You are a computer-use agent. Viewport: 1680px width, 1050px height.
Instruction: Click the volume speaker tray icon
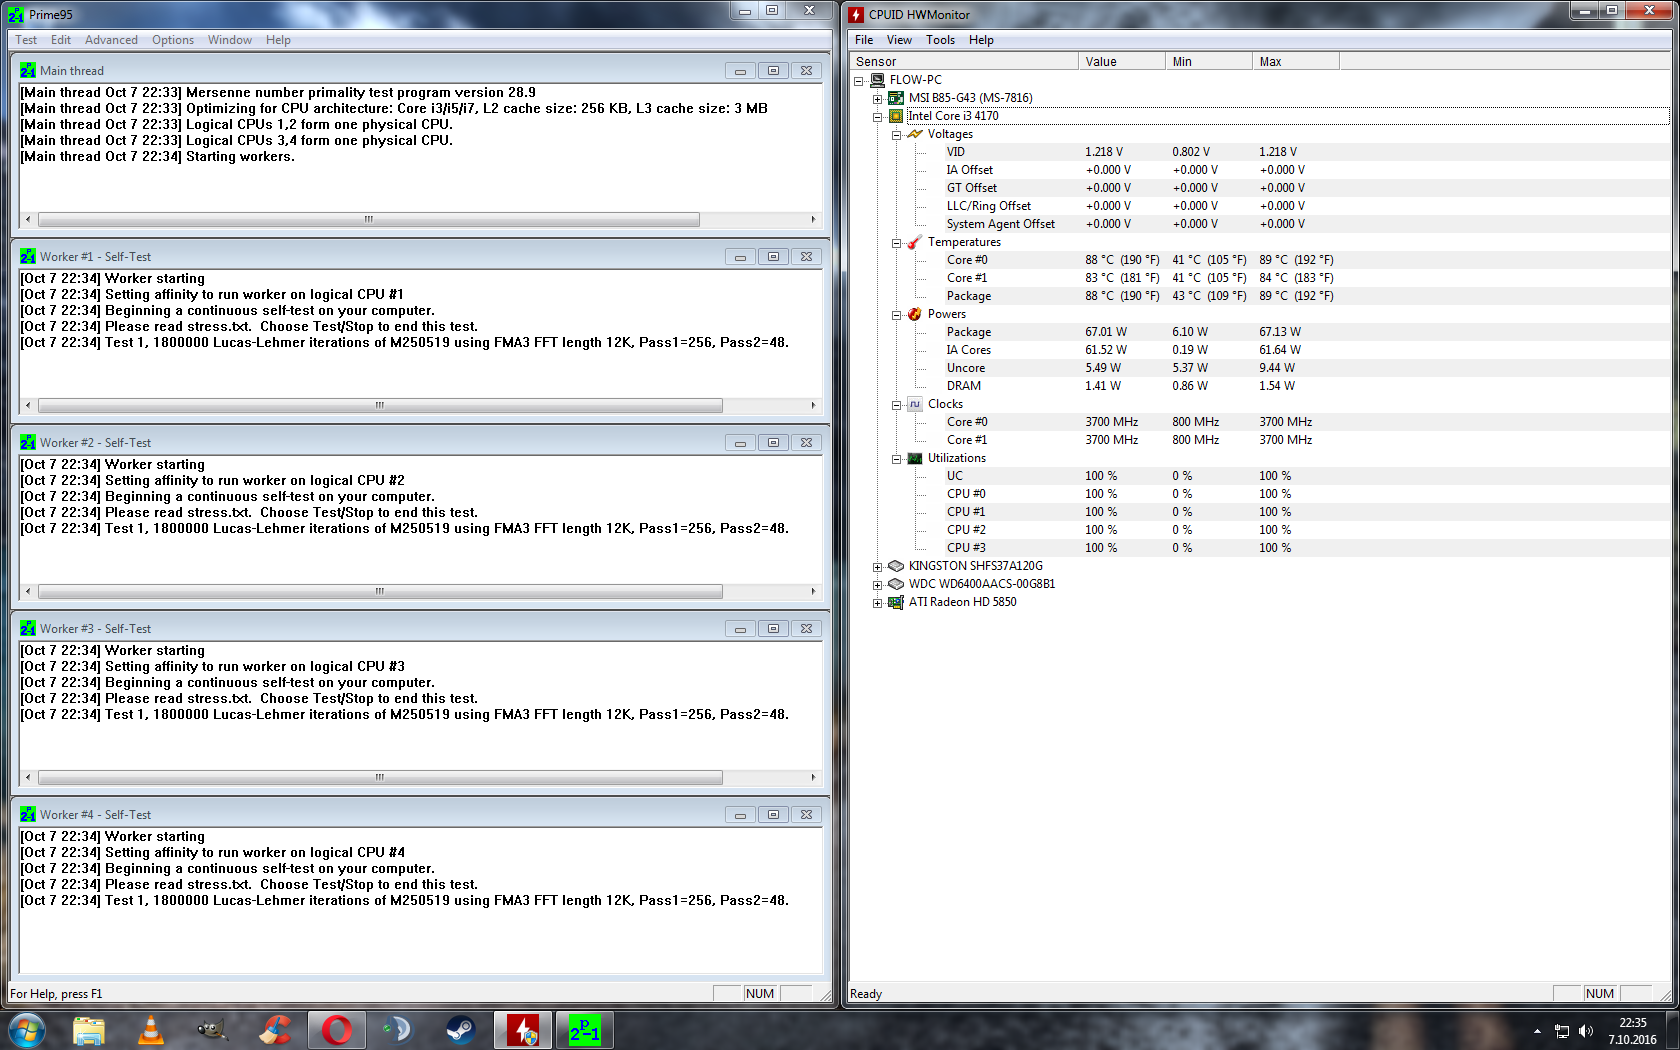point(1586,1031)
